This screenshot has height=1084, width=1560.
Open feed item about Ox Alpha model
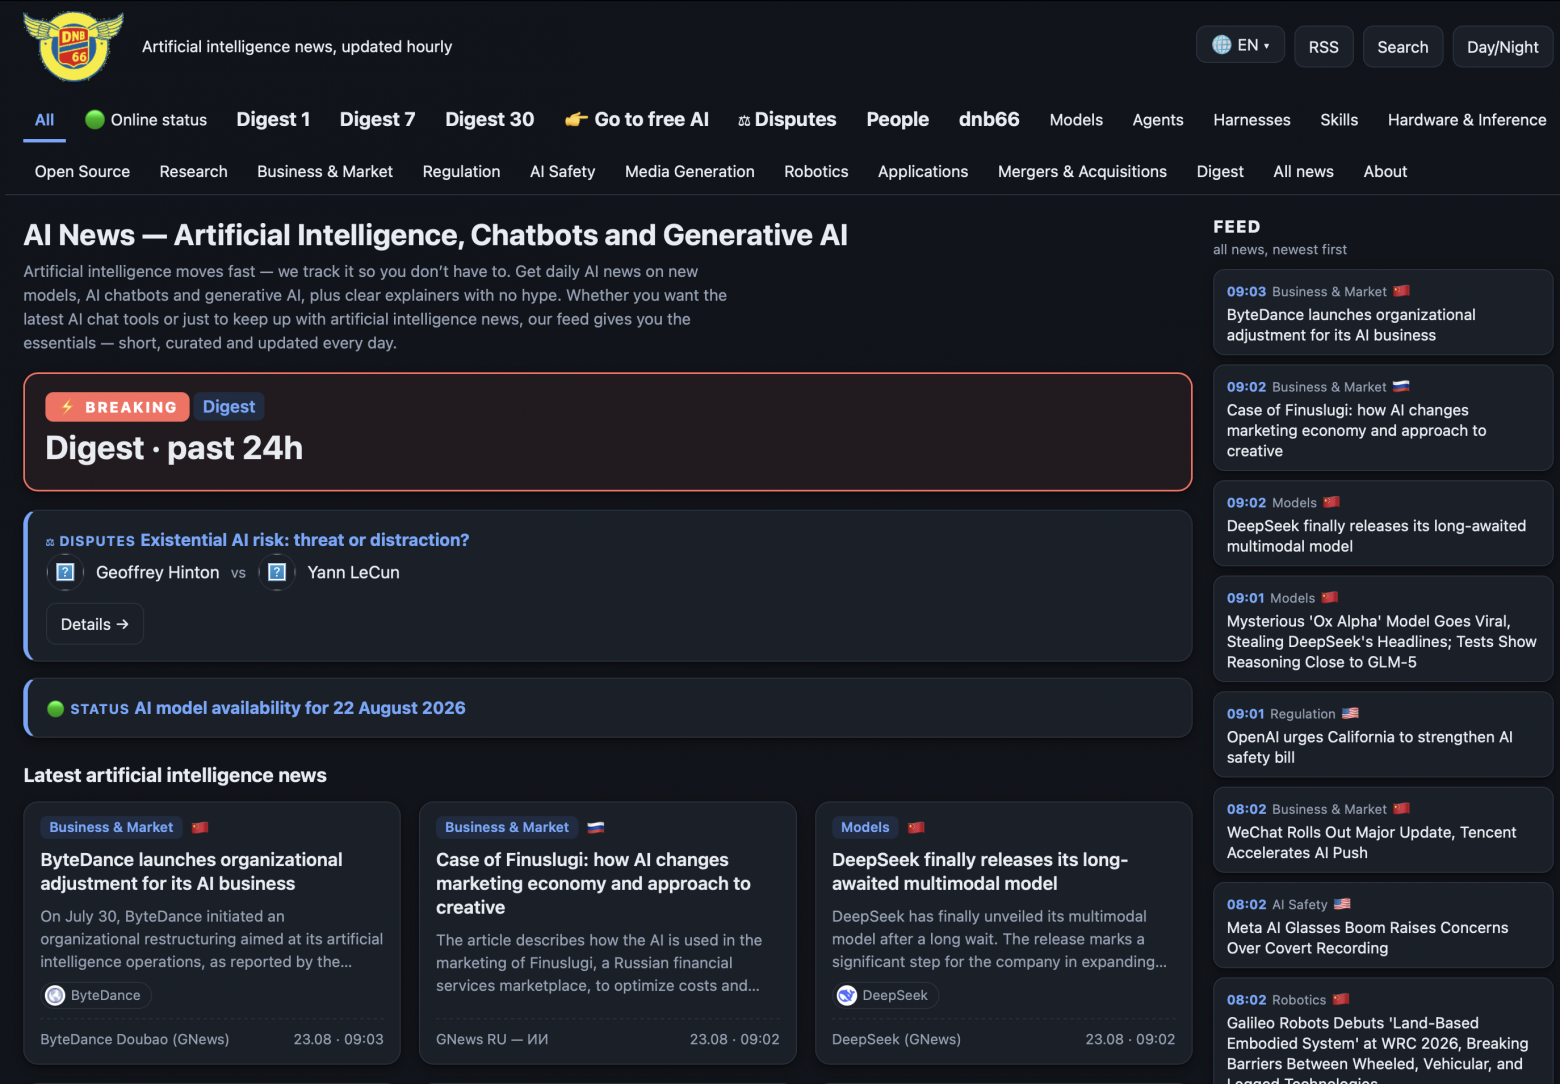point(1383,630)
